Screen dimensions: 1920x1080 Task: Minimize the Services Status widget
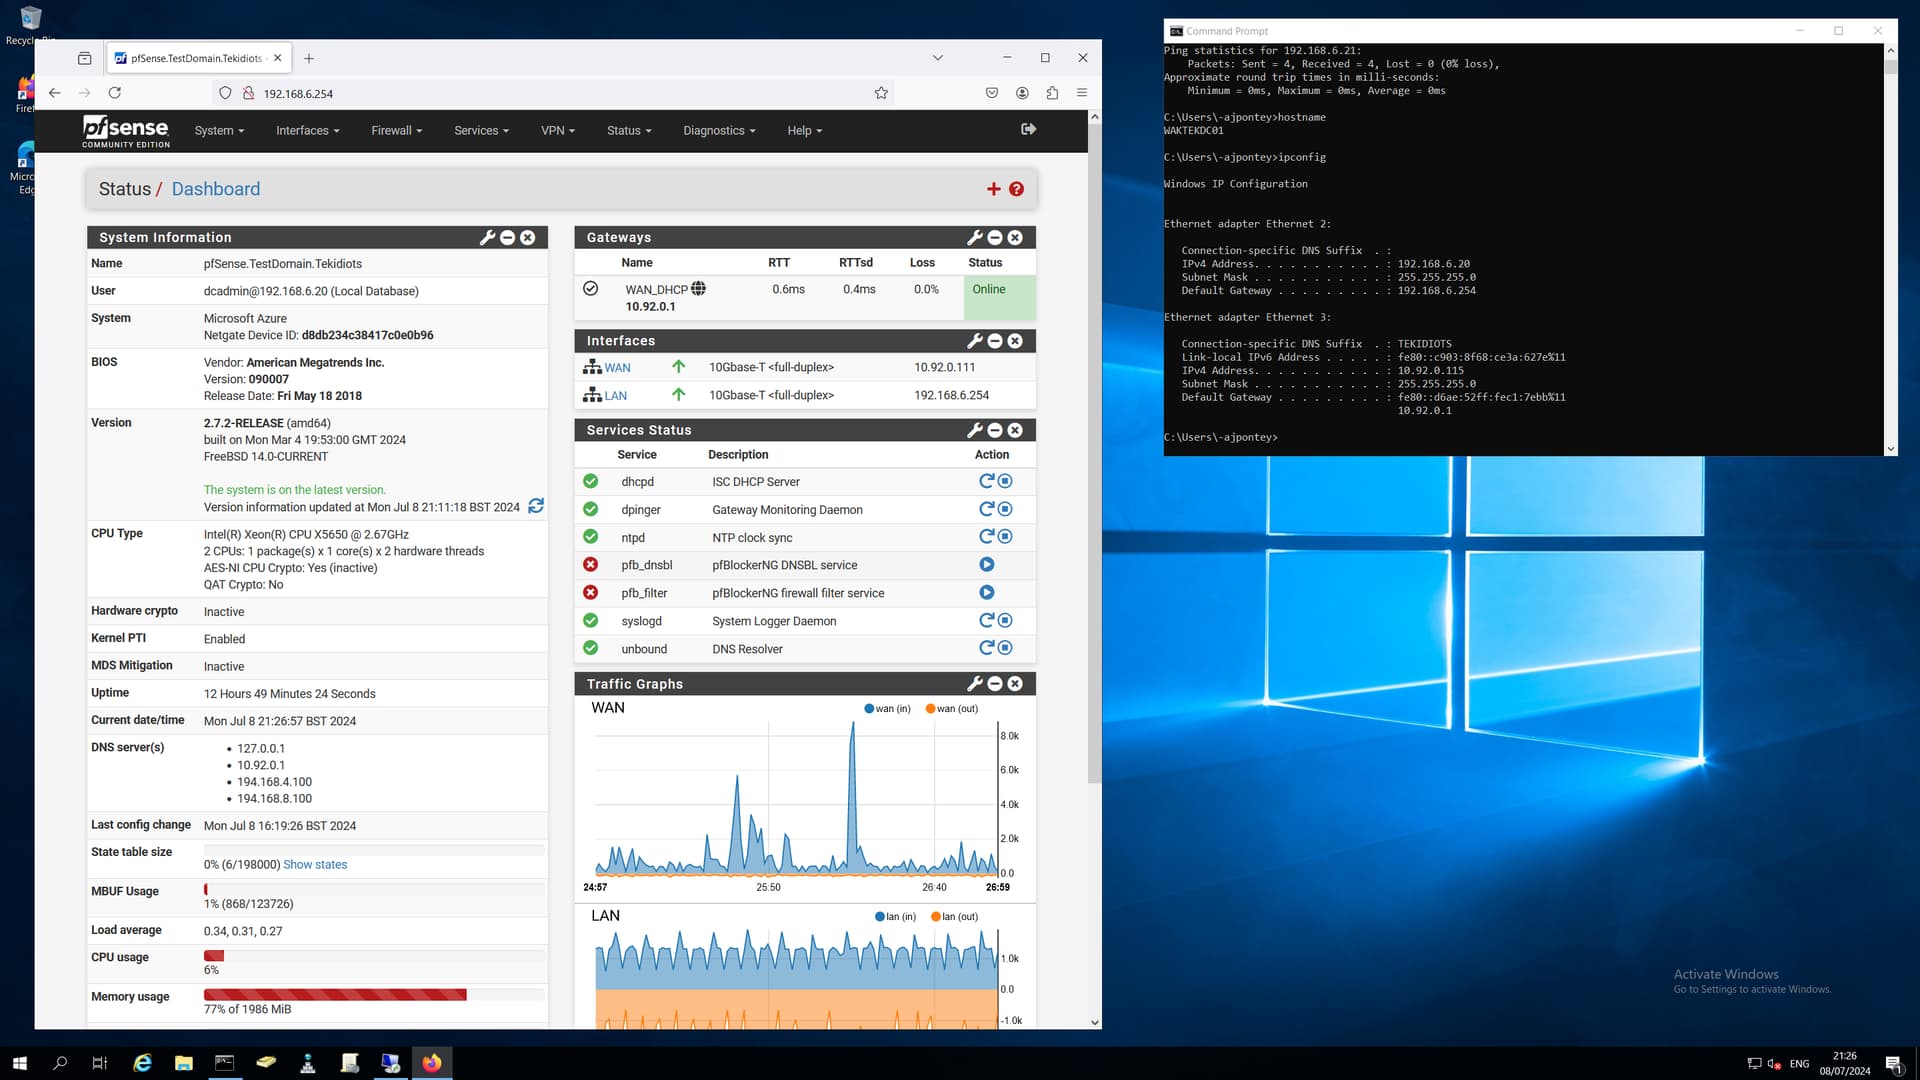coord(995,430)
